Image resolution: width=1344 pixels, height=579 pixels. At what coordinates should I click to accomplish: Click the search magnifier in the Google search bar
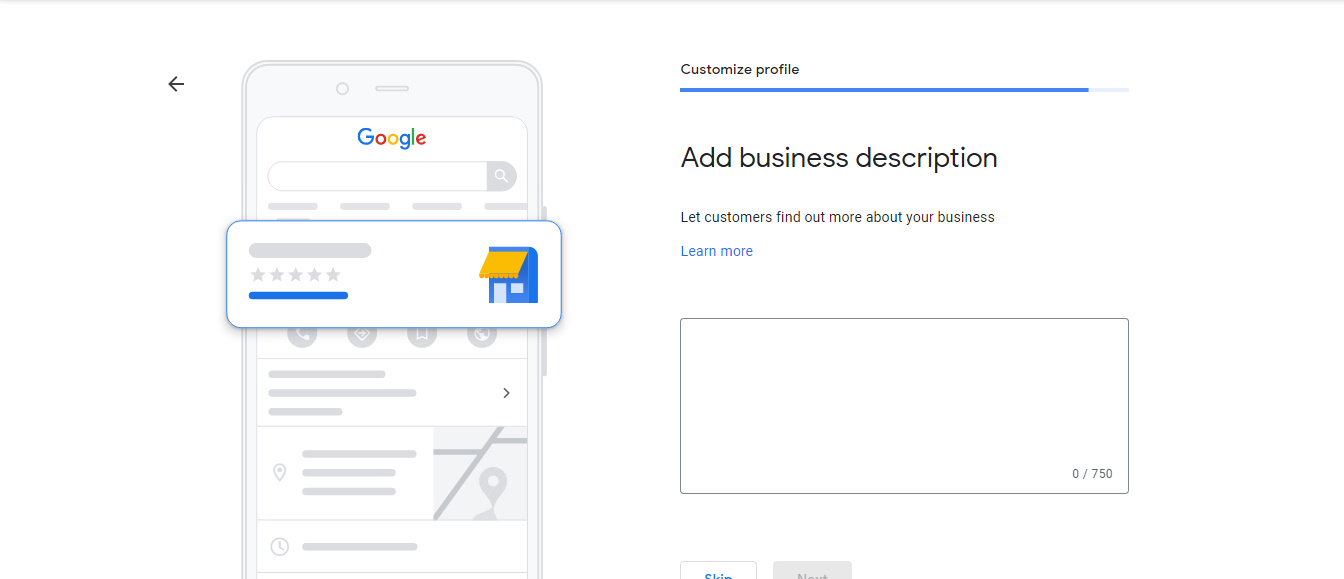click(502, 176)
